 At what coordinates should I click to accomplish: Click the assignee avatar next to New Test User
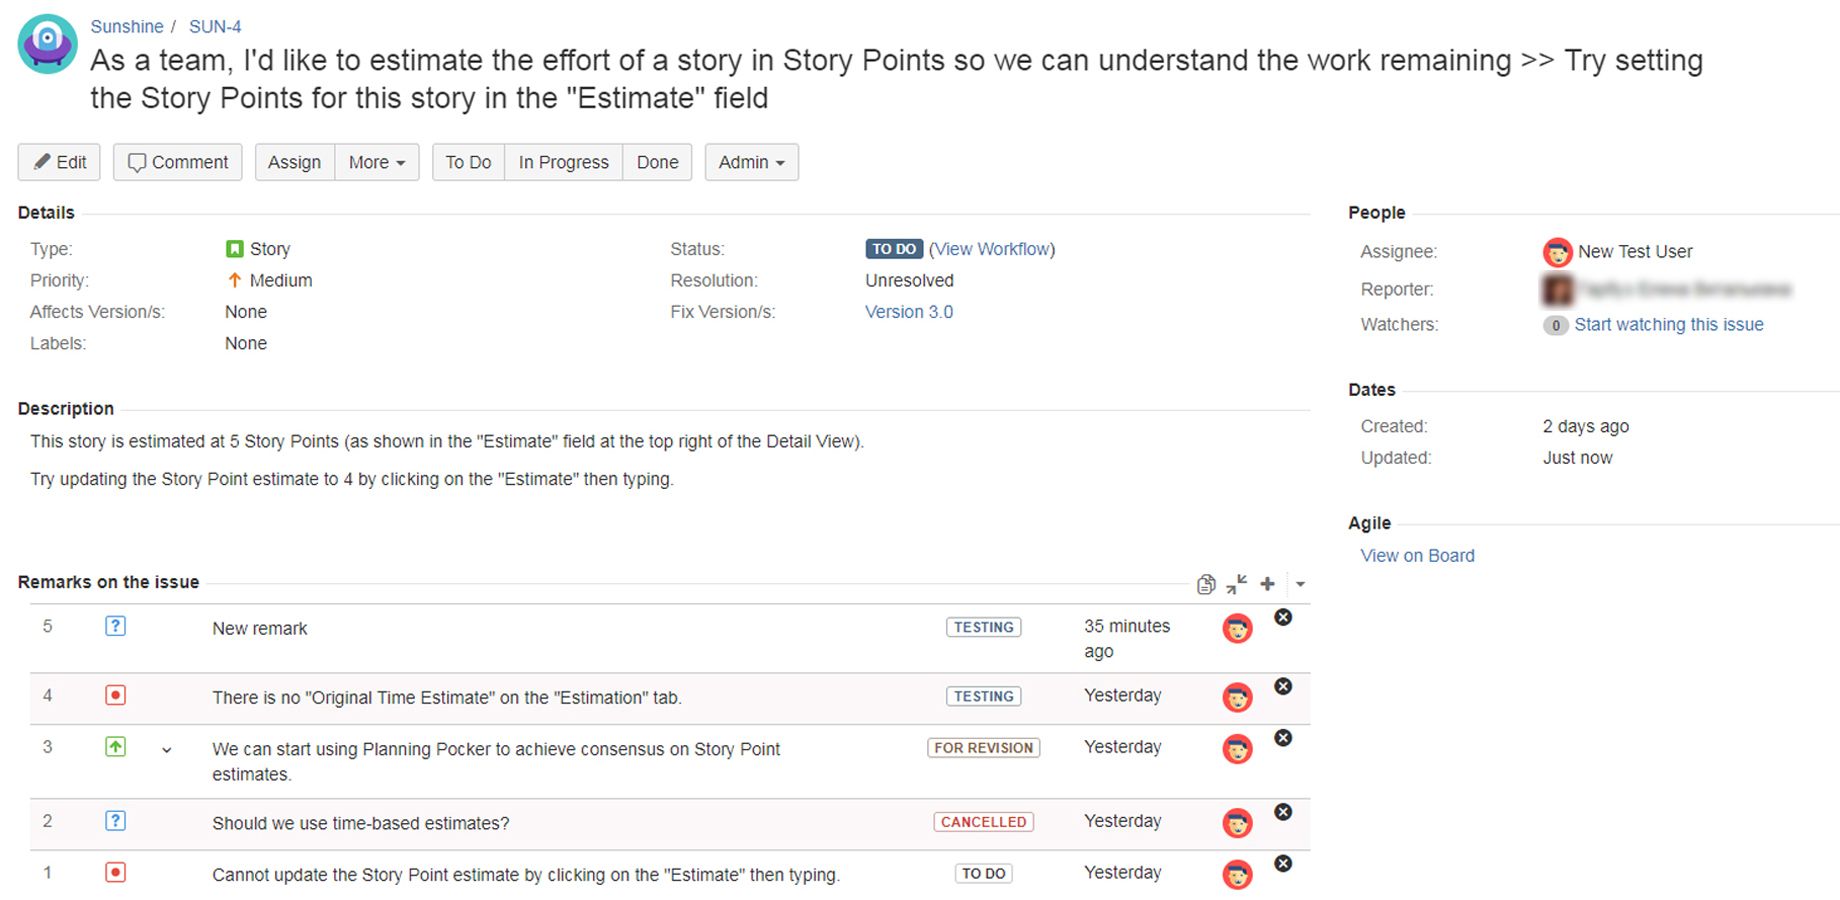(1557, 252)
